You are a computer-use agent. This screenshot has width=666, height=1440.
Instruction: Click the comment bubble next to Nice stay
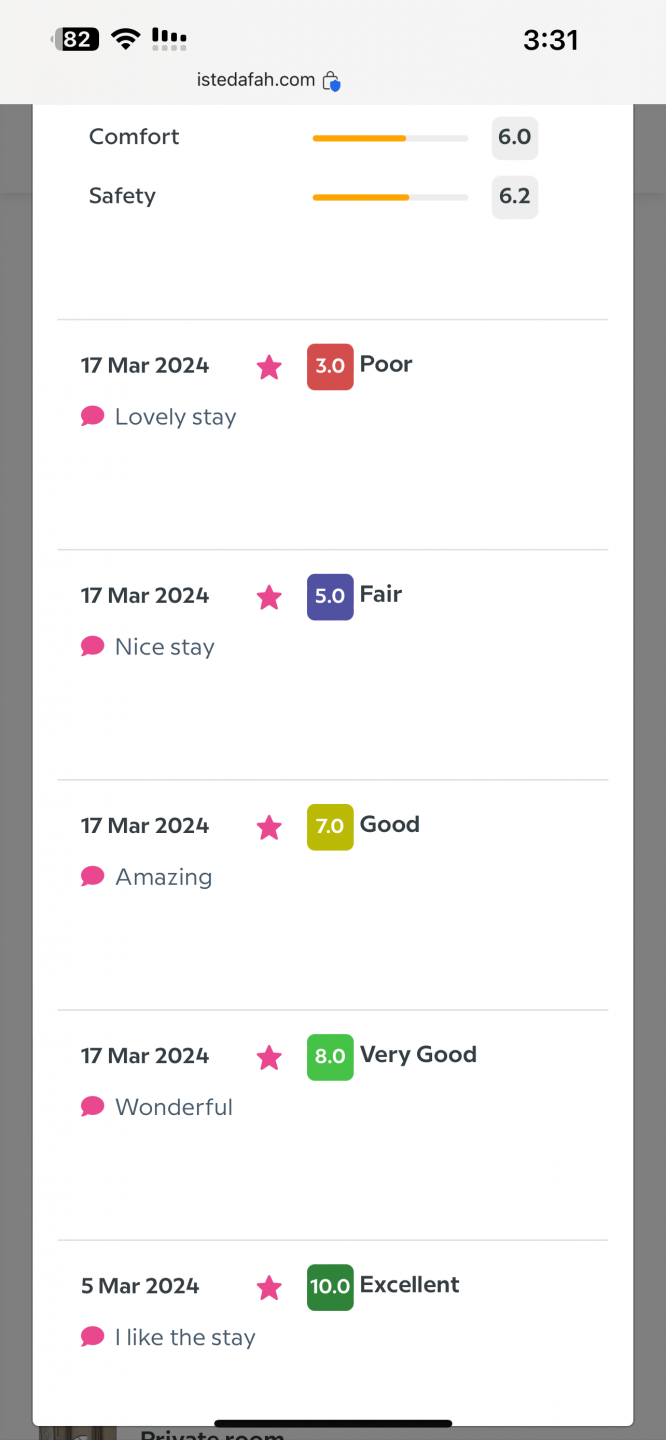(x=93, y=646)
